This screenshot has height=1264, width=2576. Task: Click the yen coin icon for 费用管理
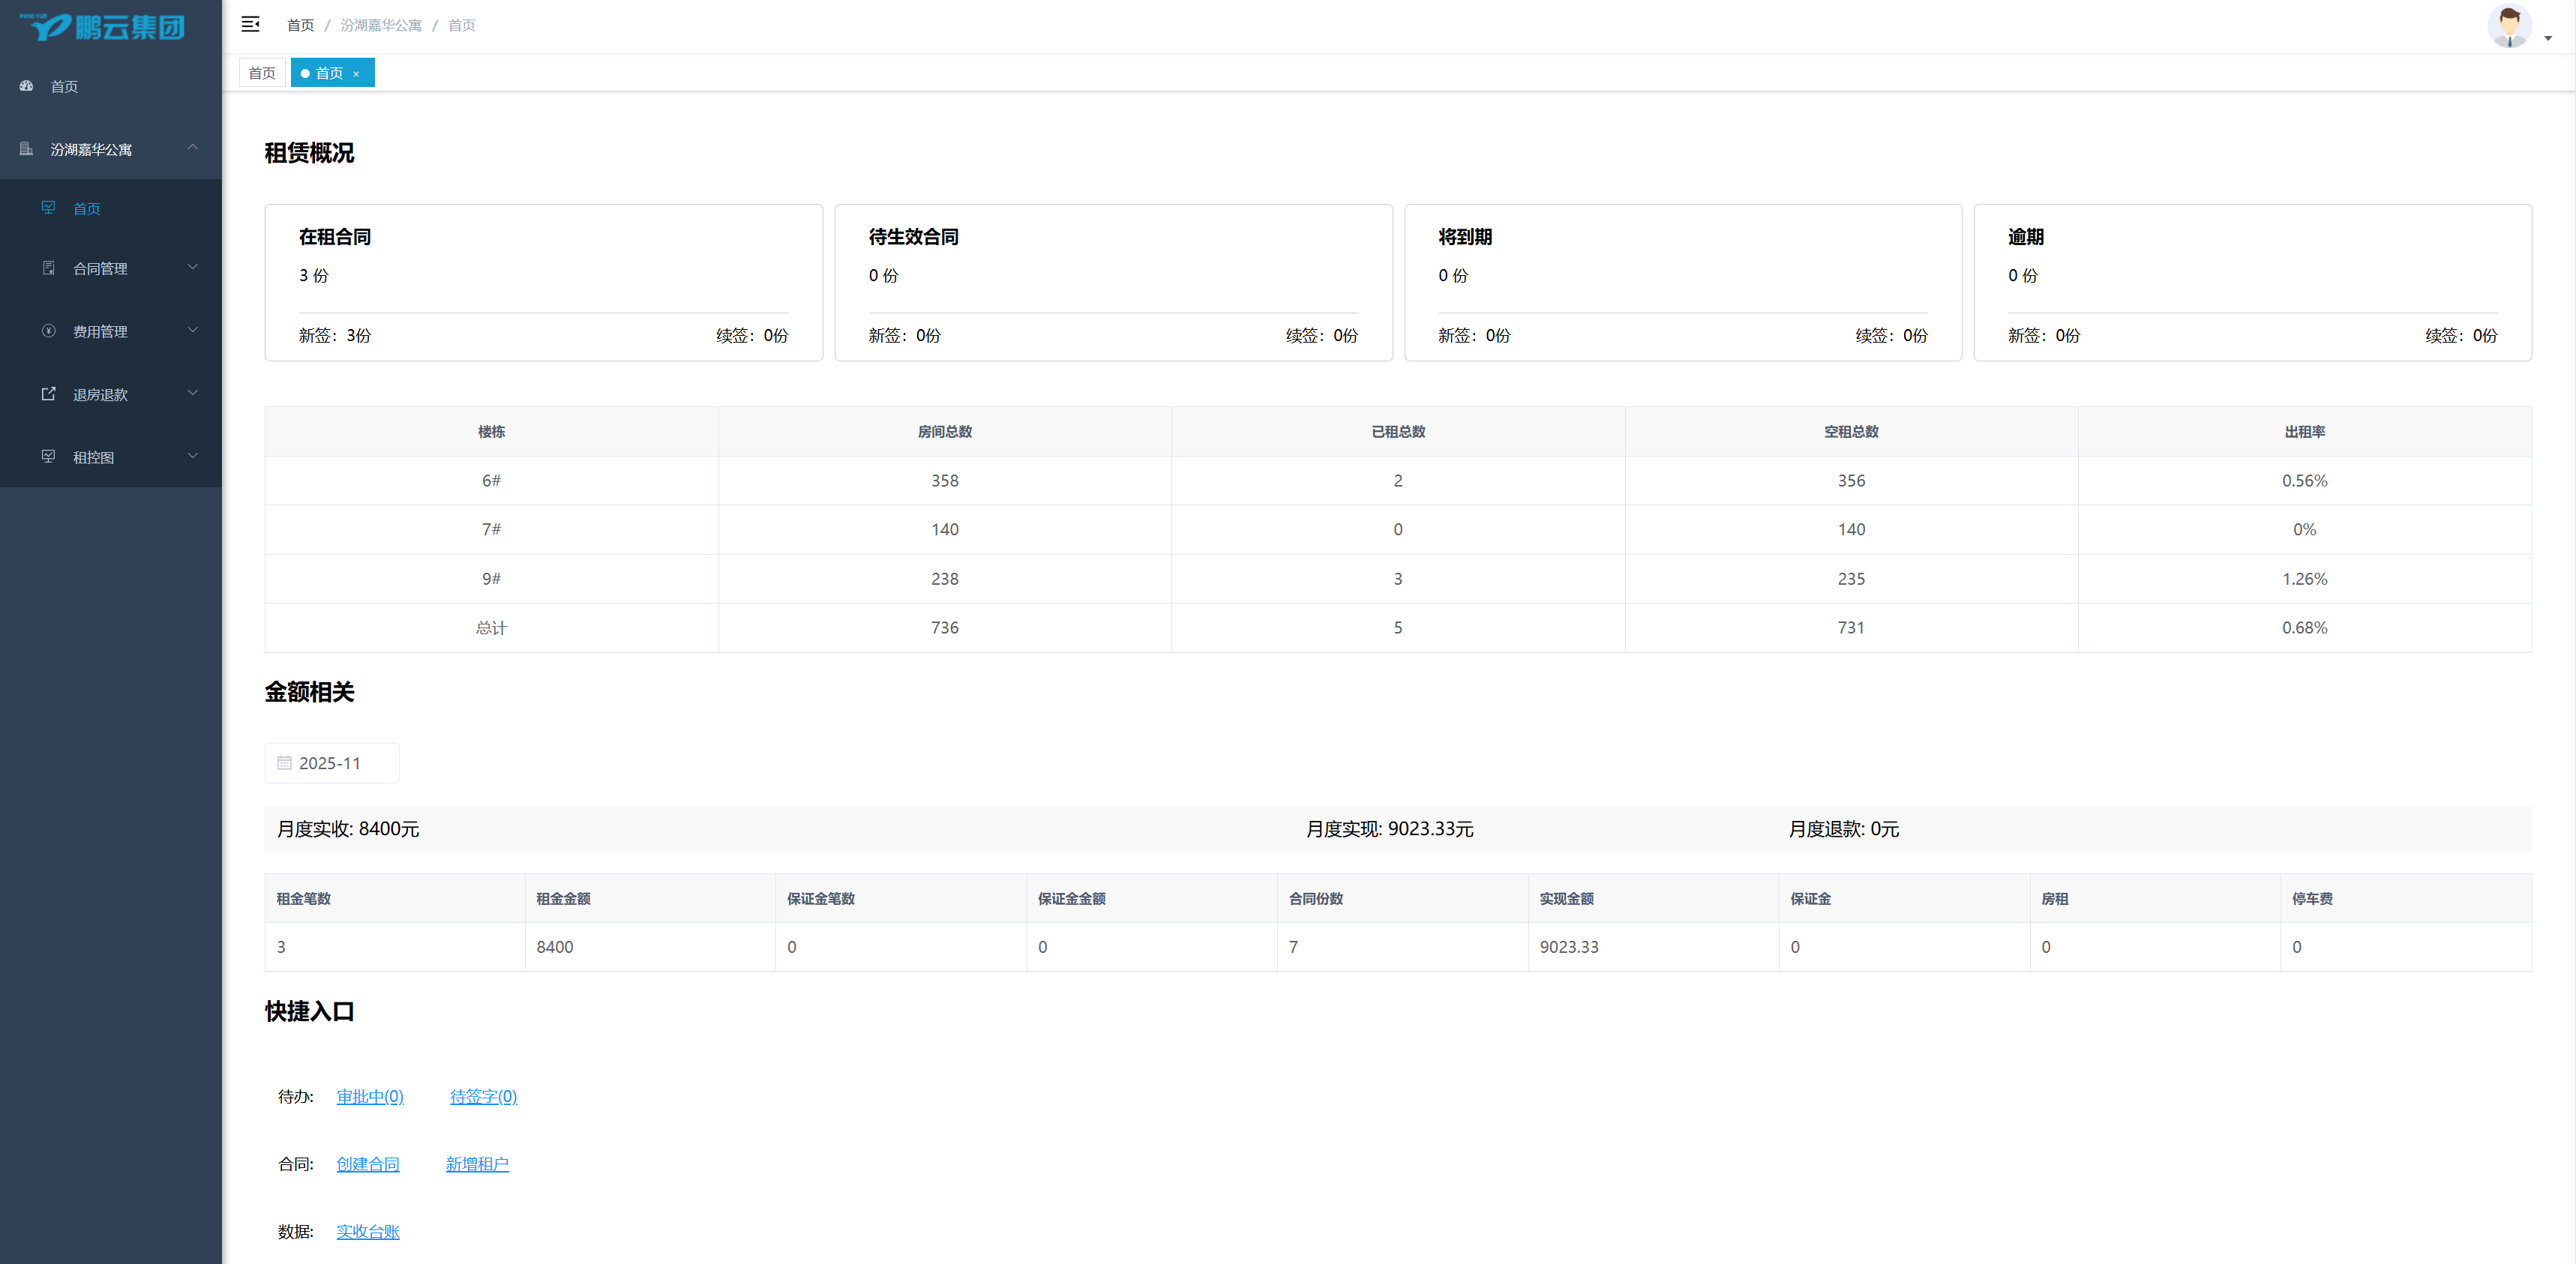pos(49,331)
